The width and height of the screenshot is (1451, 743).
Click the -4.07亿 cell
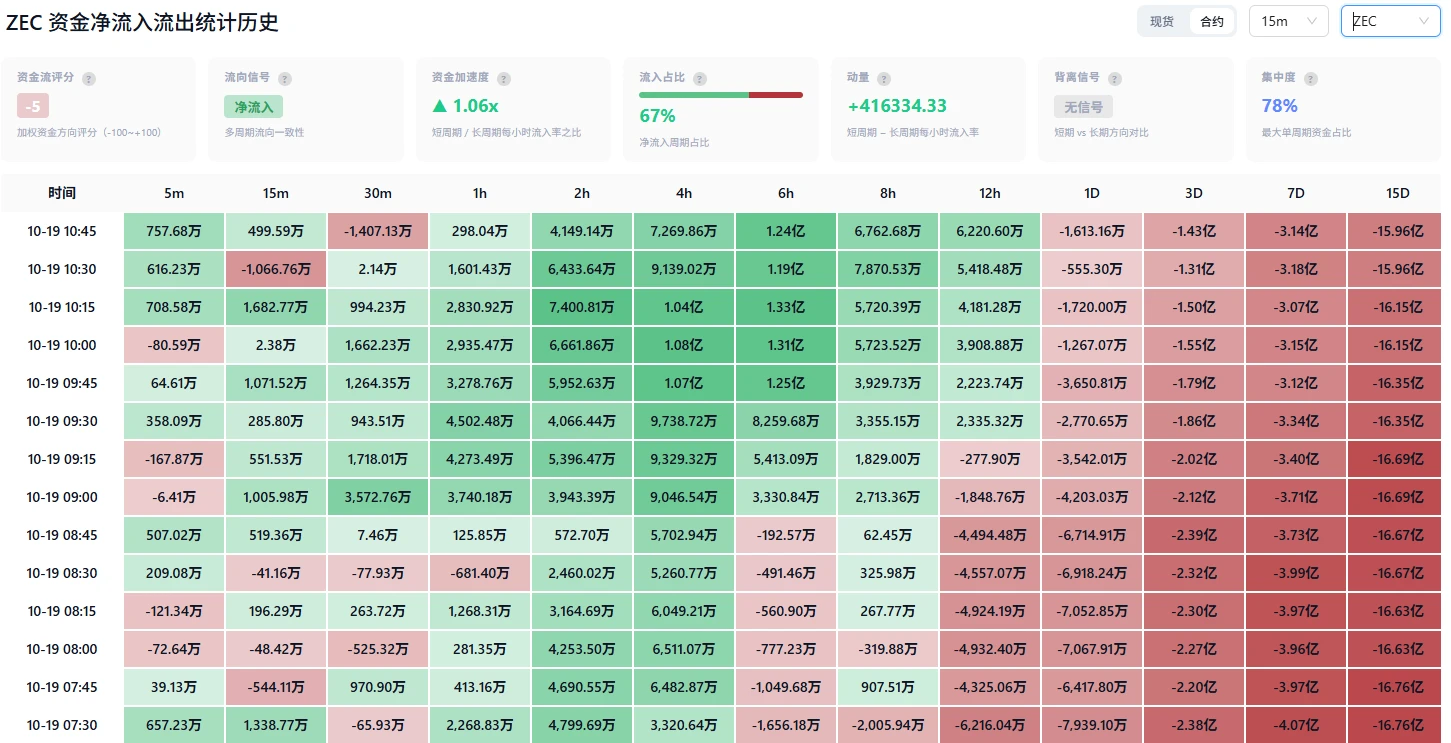1296,725
